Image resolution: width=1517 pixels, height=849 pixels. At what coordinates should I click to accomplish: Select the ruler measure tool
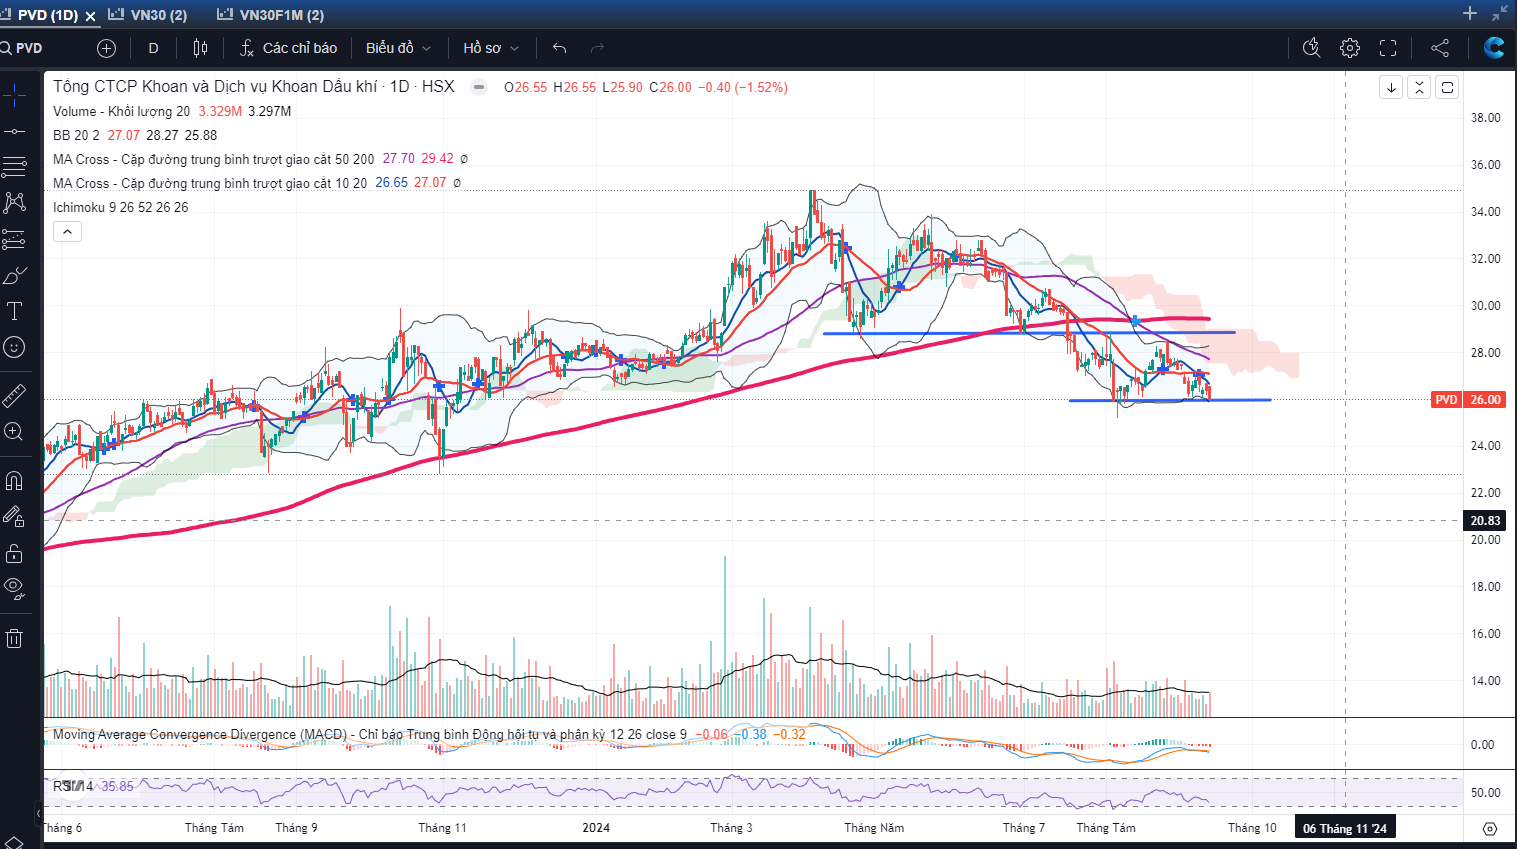click(14, 396)
